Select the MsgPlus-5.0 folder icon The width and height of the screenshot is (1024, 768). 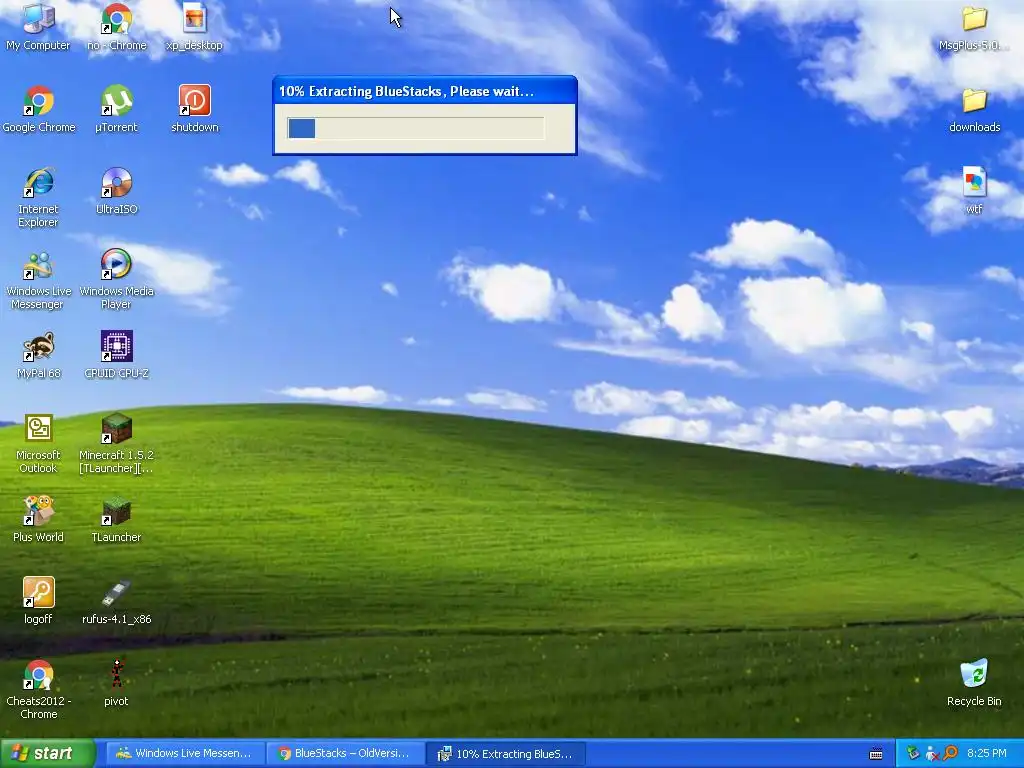(974, 18)
